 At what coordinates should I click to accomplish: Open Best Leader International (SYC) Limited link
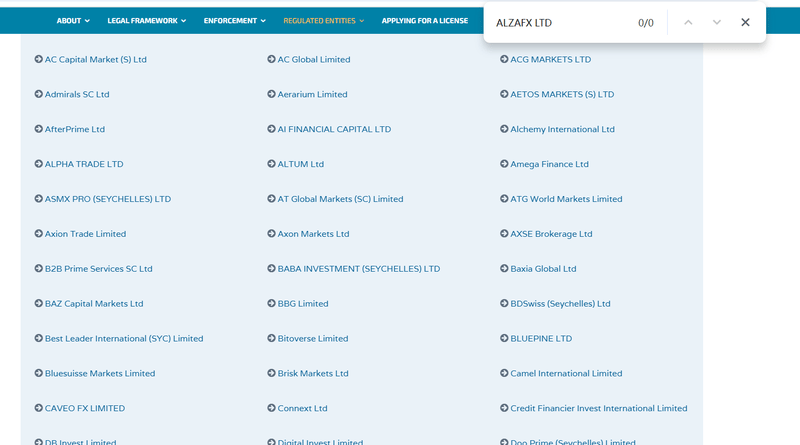[124, 338]
